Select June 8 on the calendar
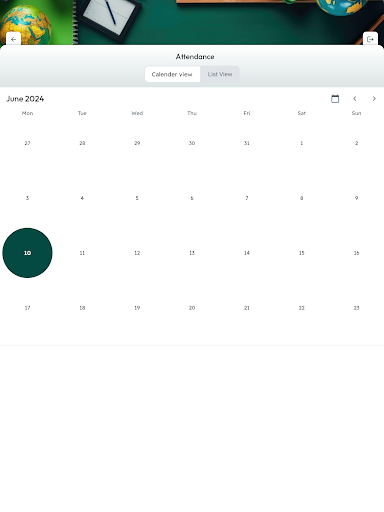This screenshot has width=384, height=512. pos(302,198)
